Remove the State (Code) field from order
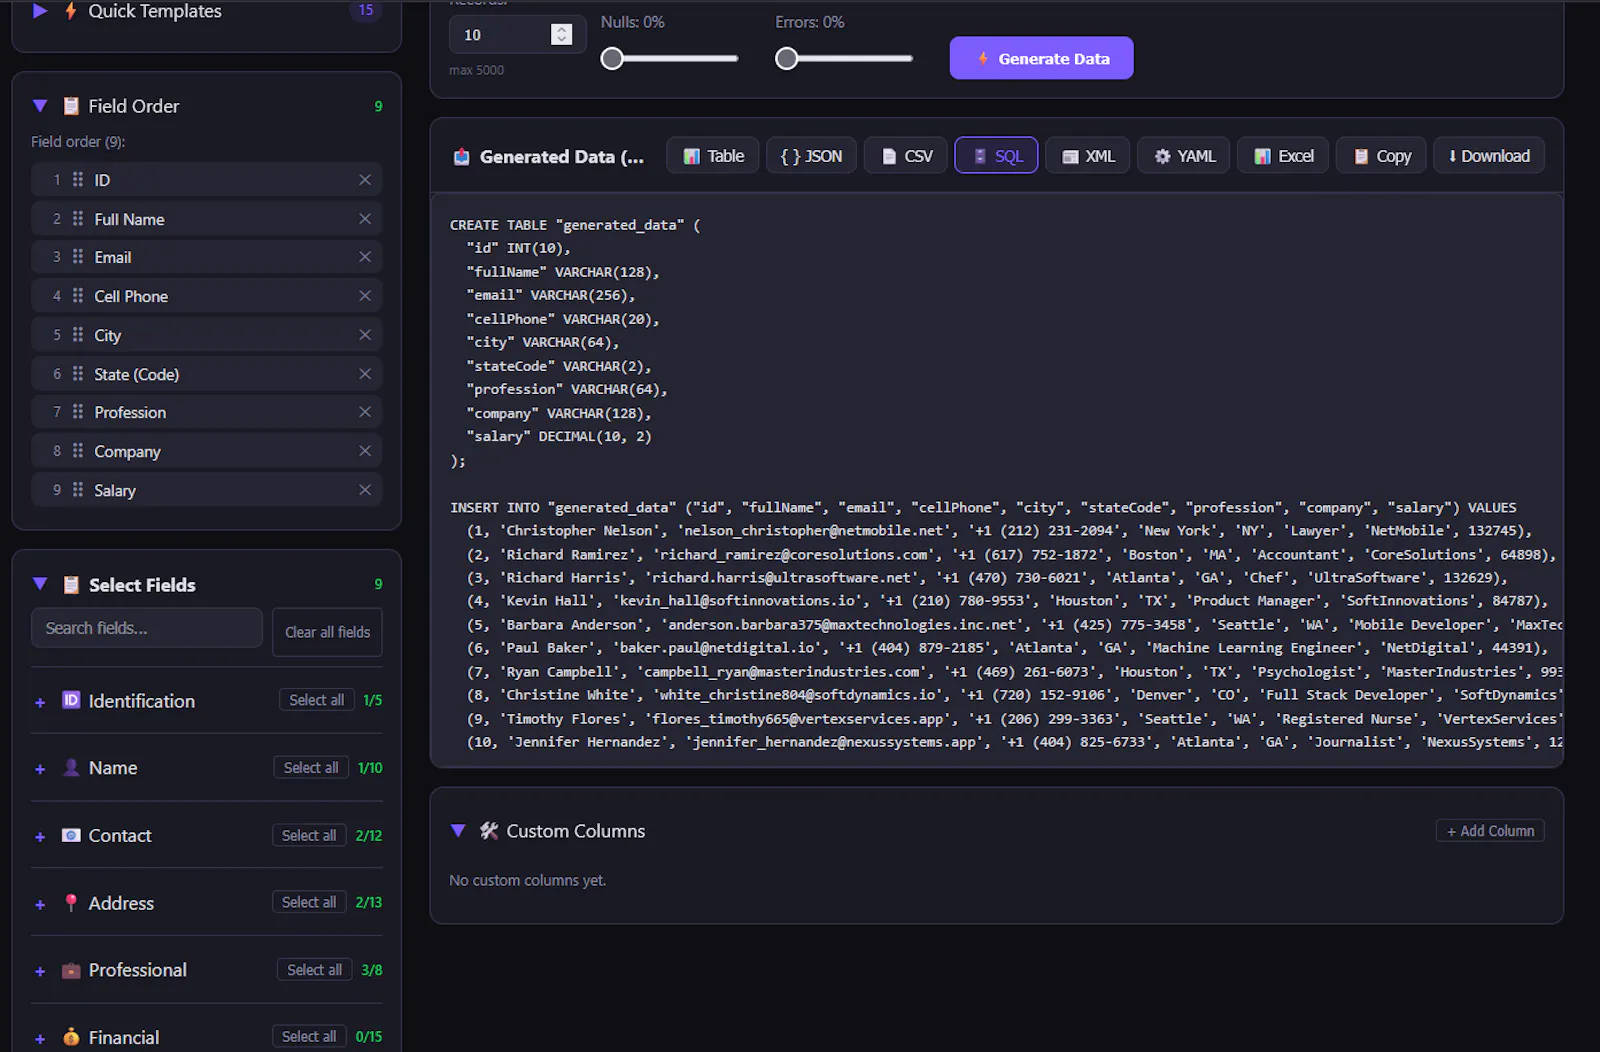 coord(365,374)
